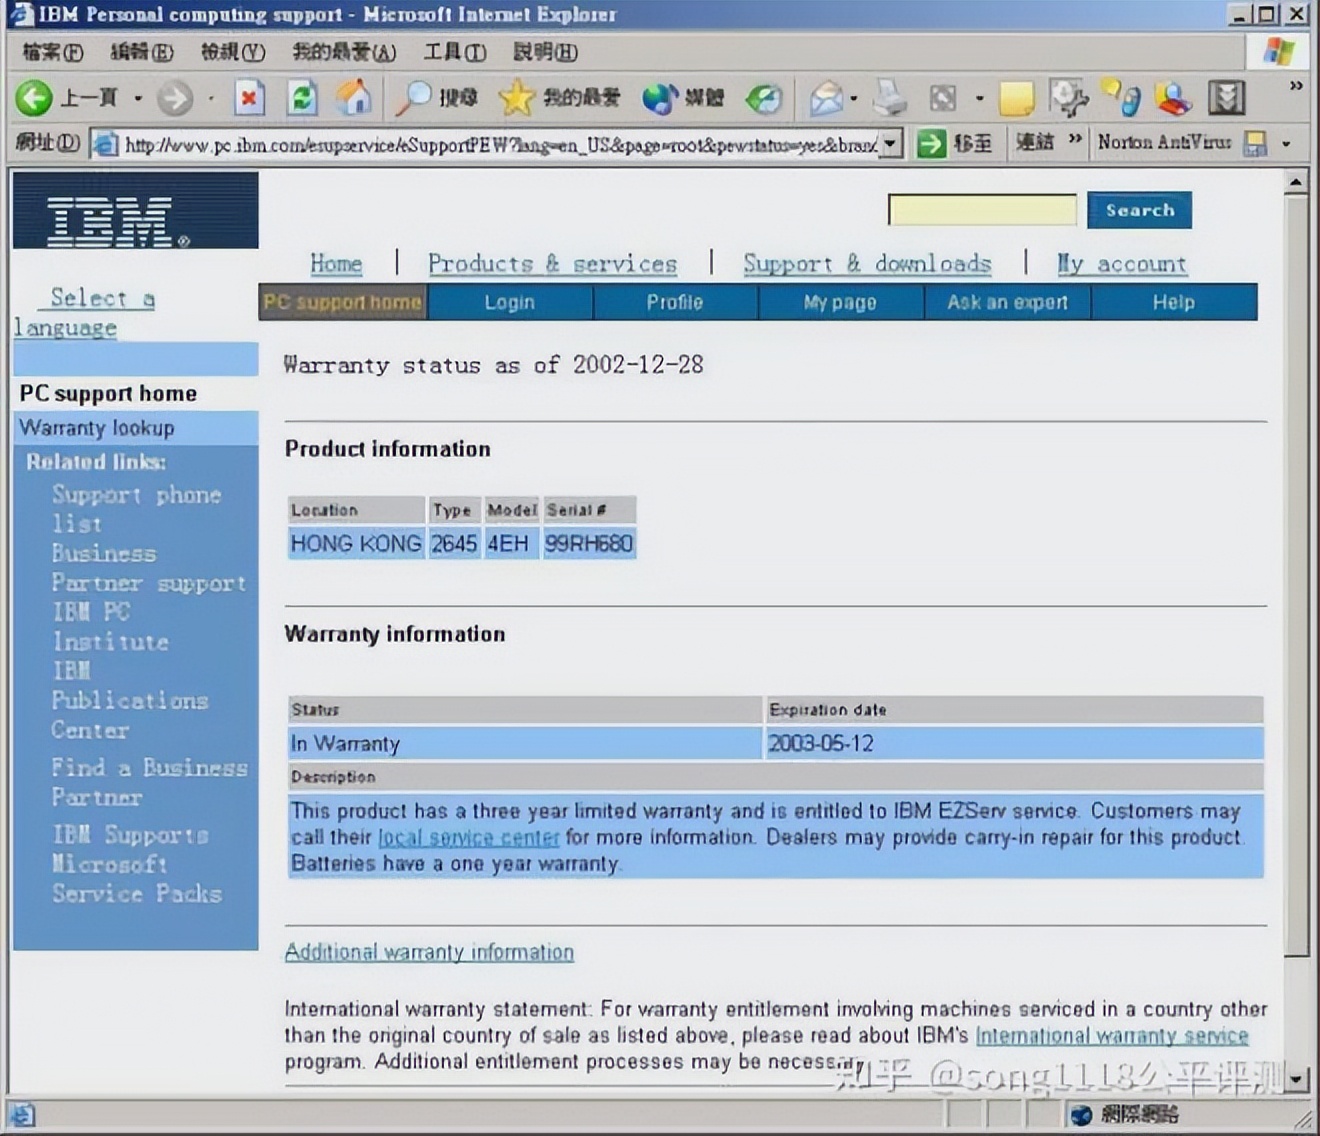Go to the My account link
The image size is (1320, 1136).
click(1122, 264)
